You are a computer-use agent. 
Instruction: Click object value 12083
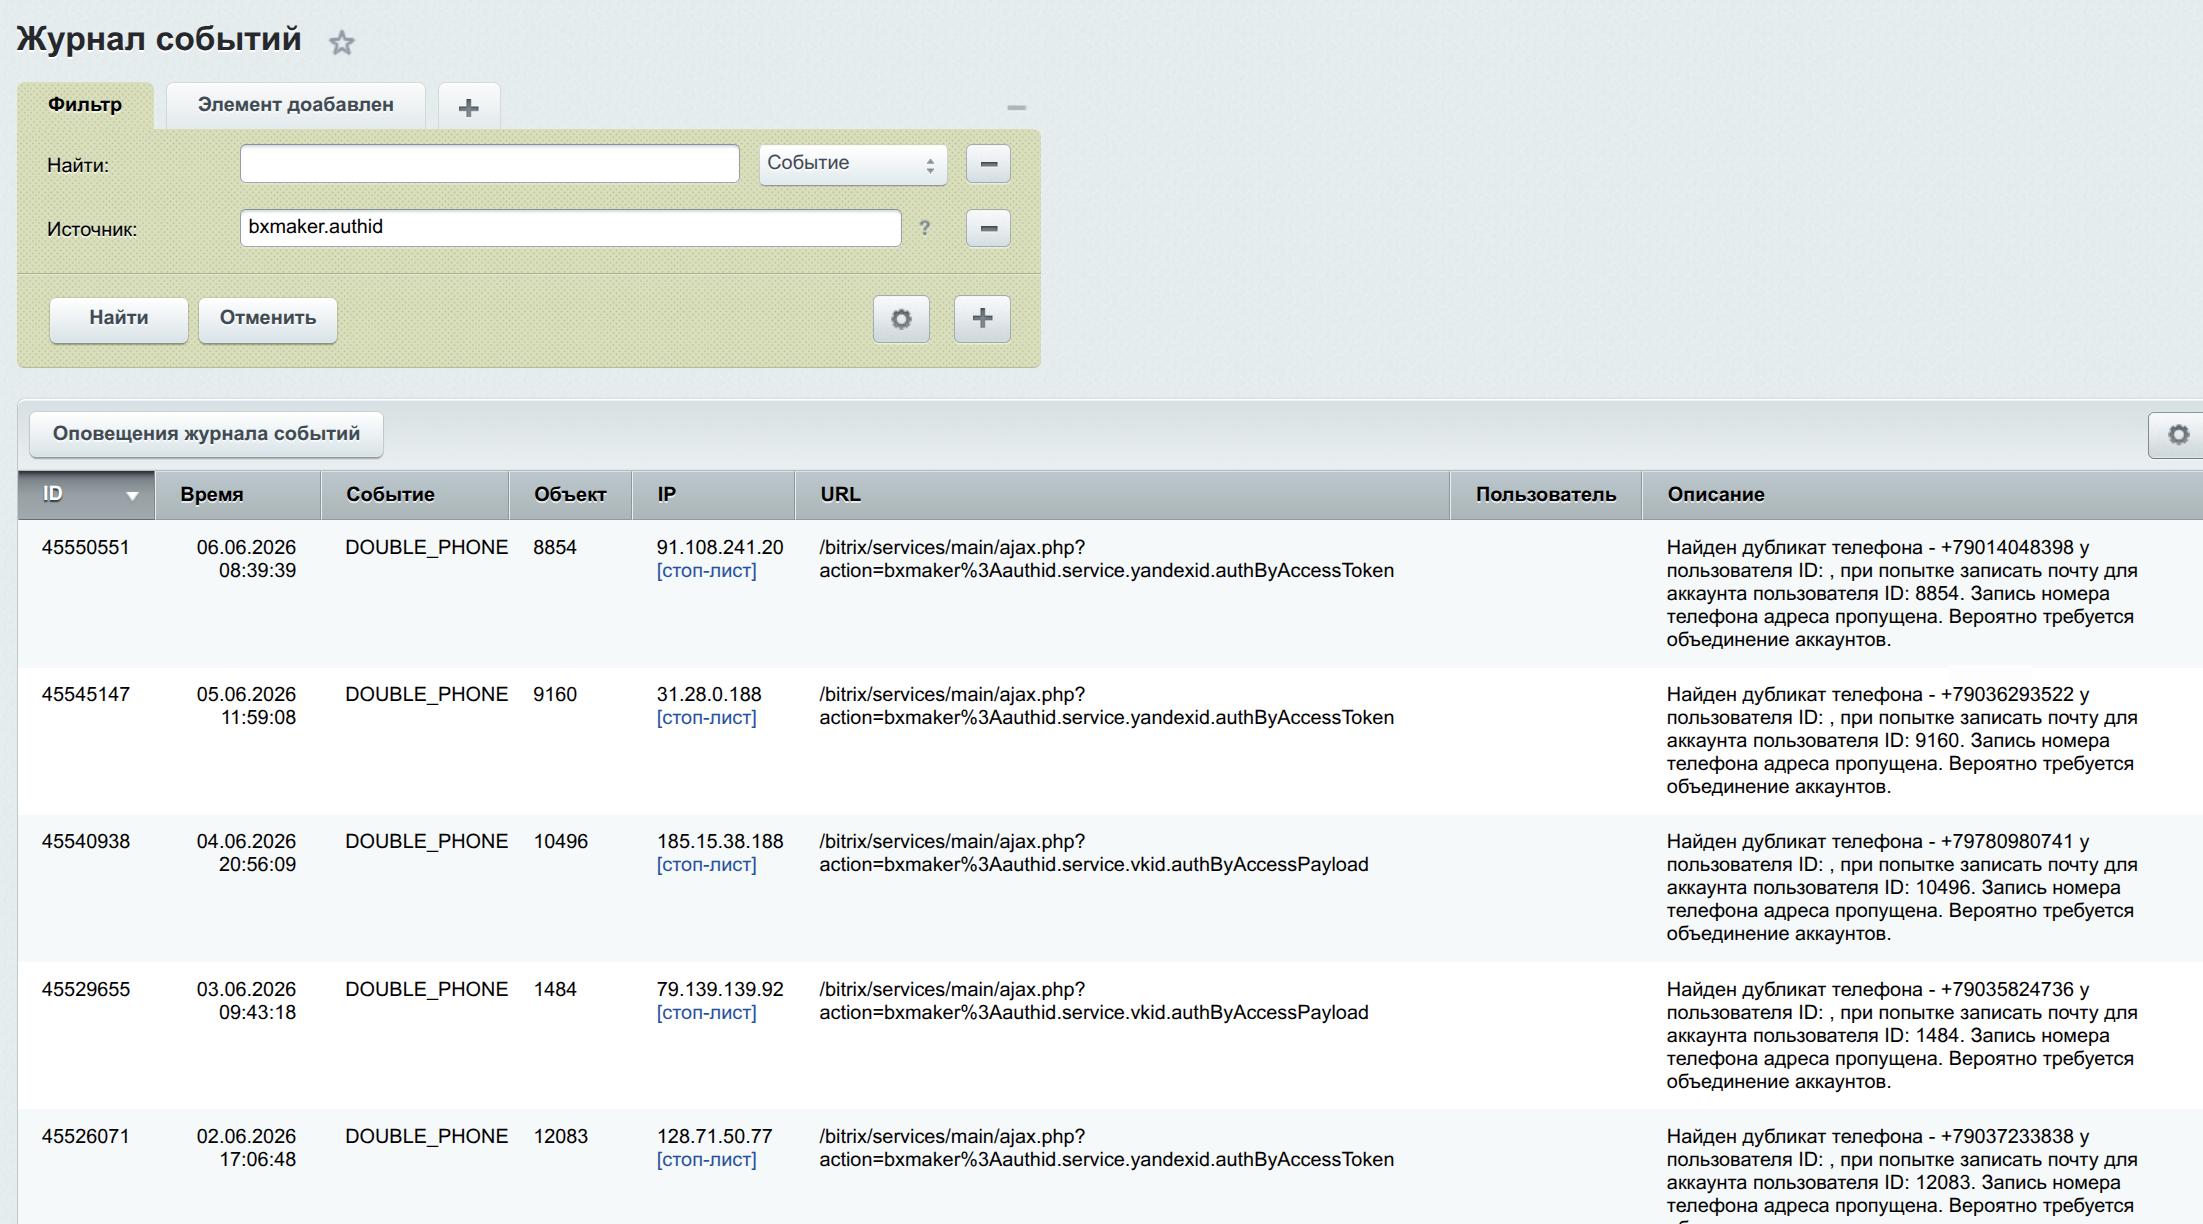coord(561,1137)
